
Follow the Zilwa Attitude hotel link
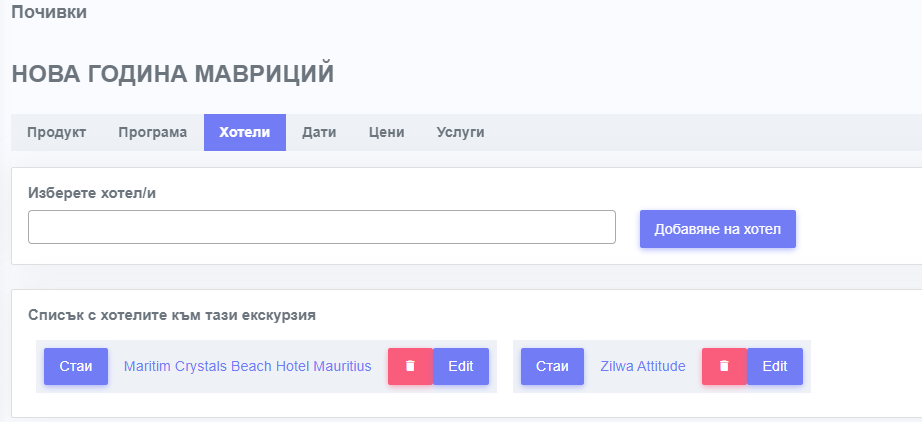pyautogui.click(x=643, y=366)
